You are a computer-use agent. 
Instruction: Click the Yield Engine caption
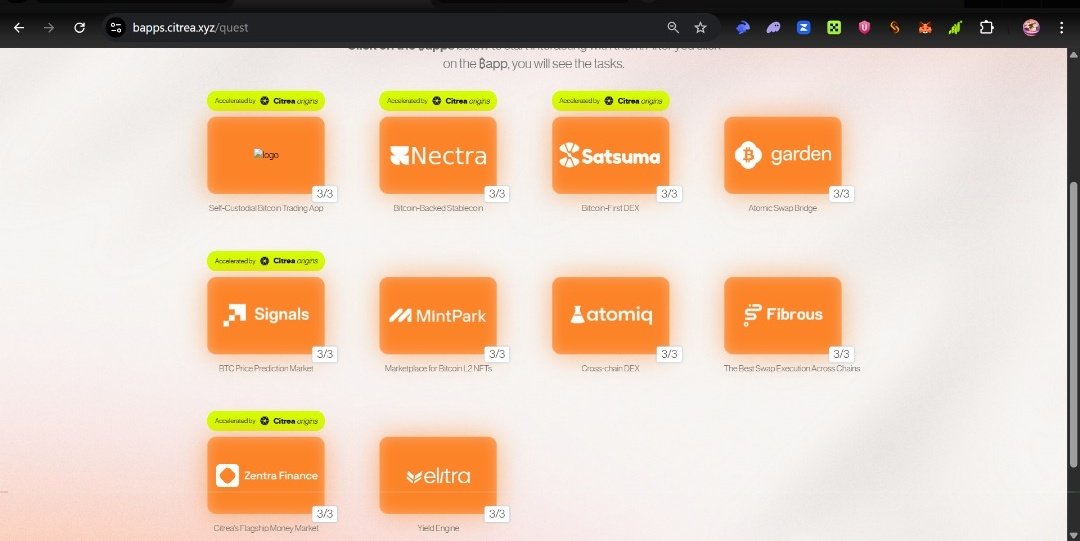pyautogui.click(x=438, y=529)
